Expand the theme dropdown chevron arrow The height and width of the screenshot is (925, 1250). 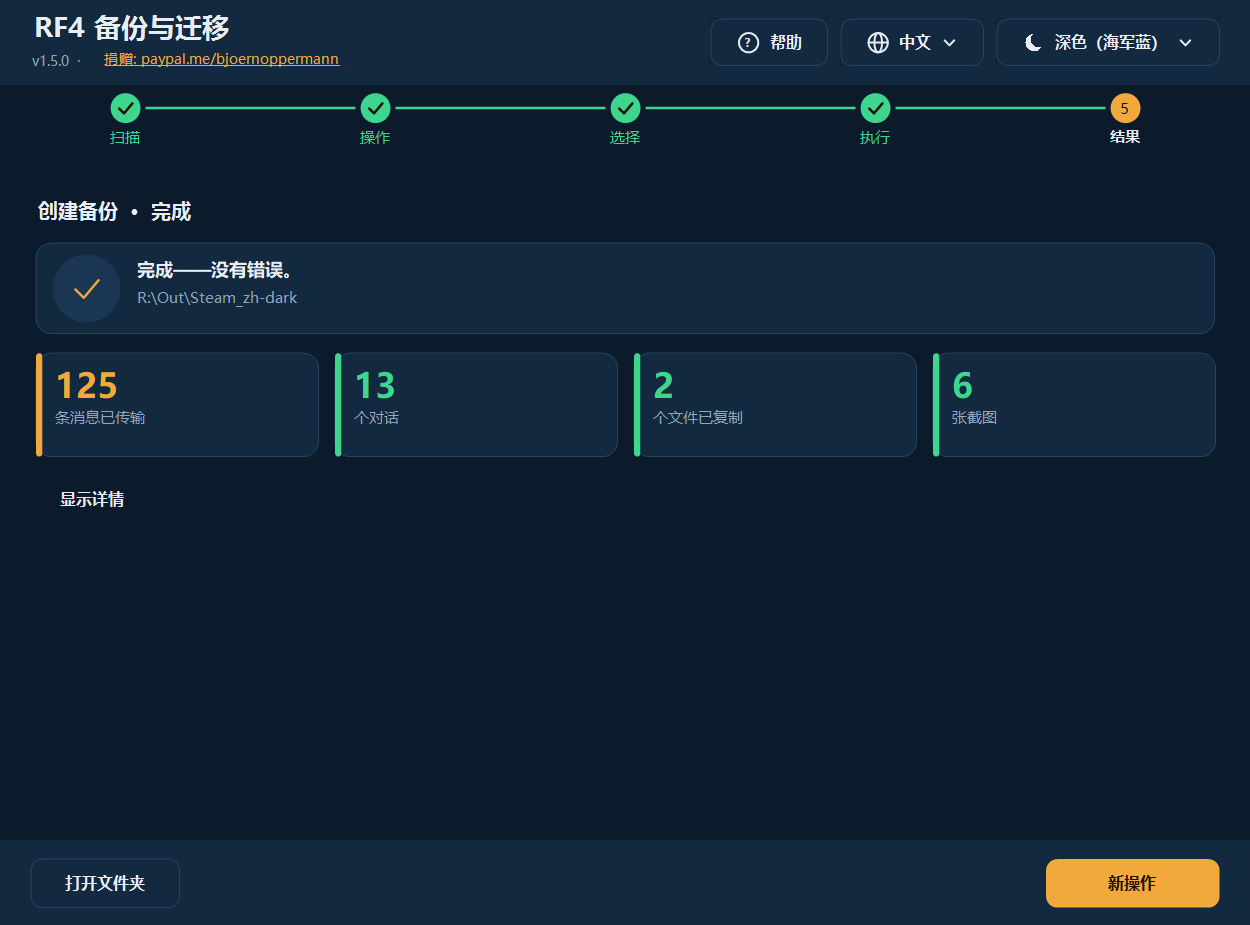tap(1186, 42)
